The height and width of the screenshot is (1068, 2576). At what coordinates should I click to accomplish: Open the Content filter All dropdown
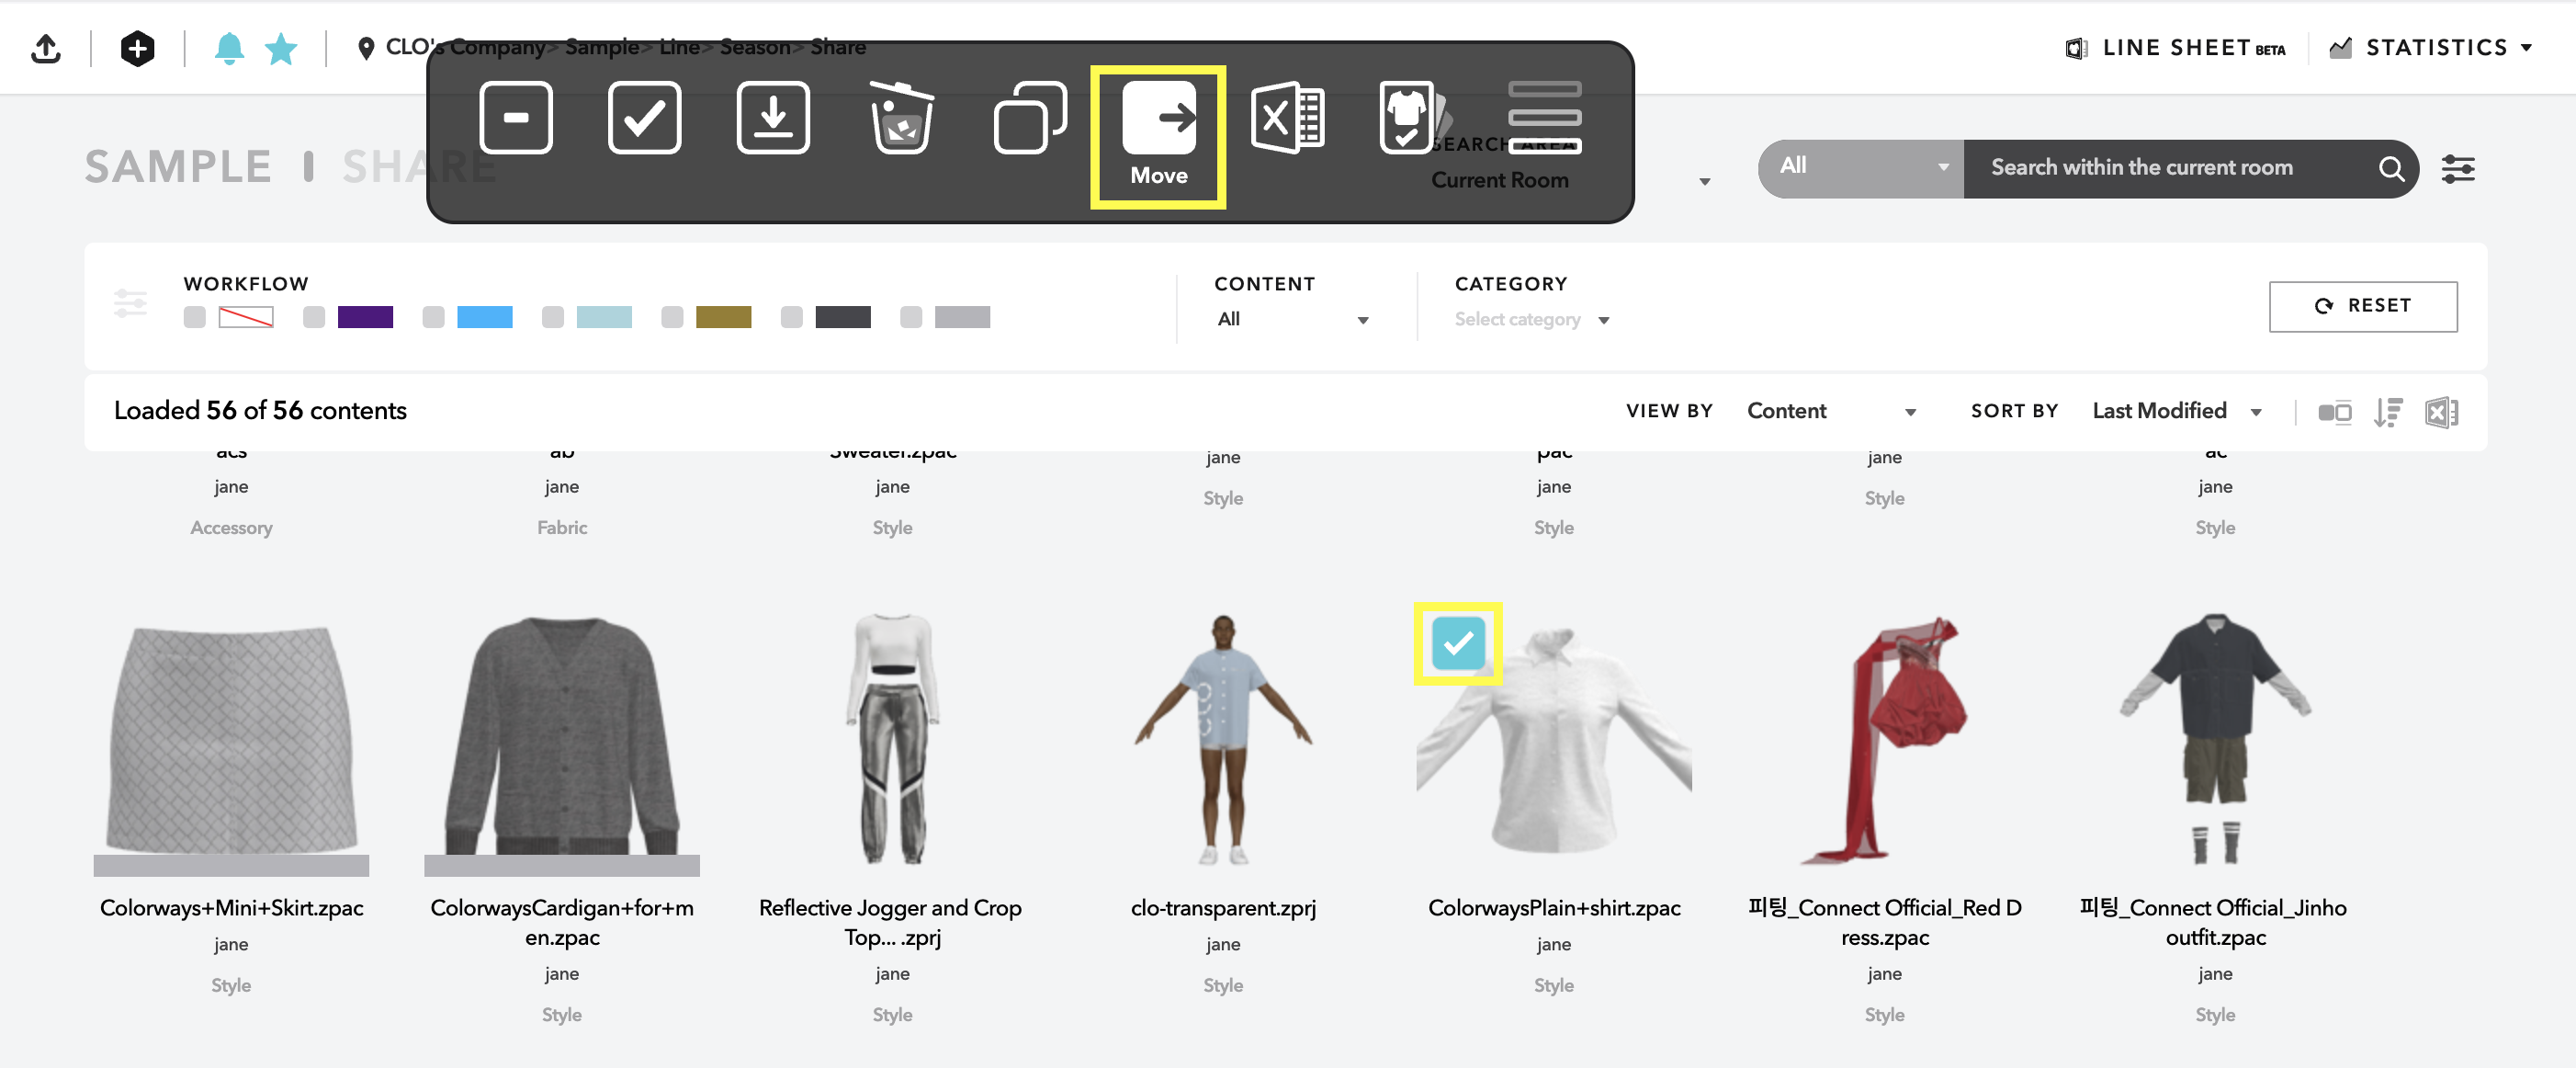[1292, 319]
